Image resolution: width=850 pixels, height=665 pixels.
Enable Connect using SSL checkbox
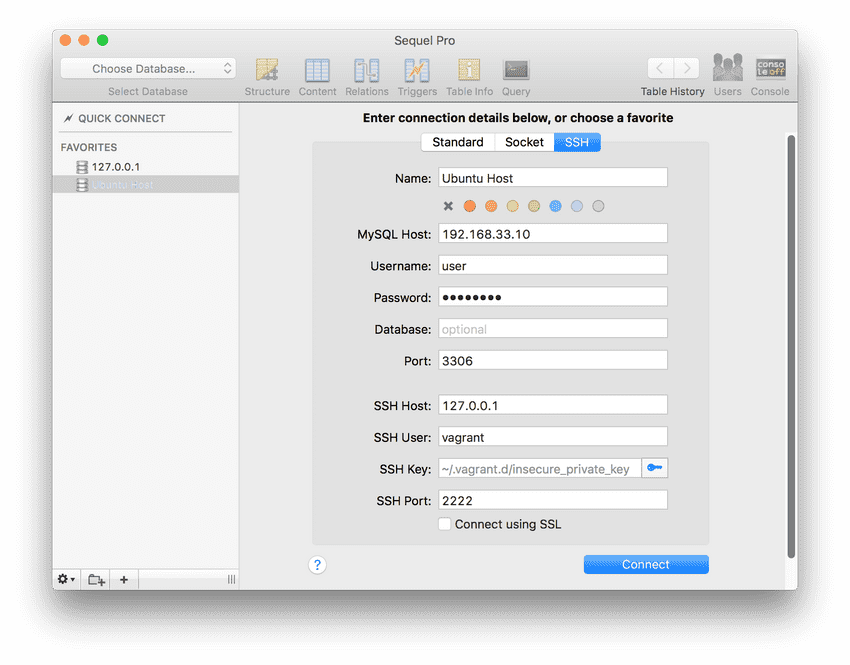pyautogui.click(x=445, y=524)
